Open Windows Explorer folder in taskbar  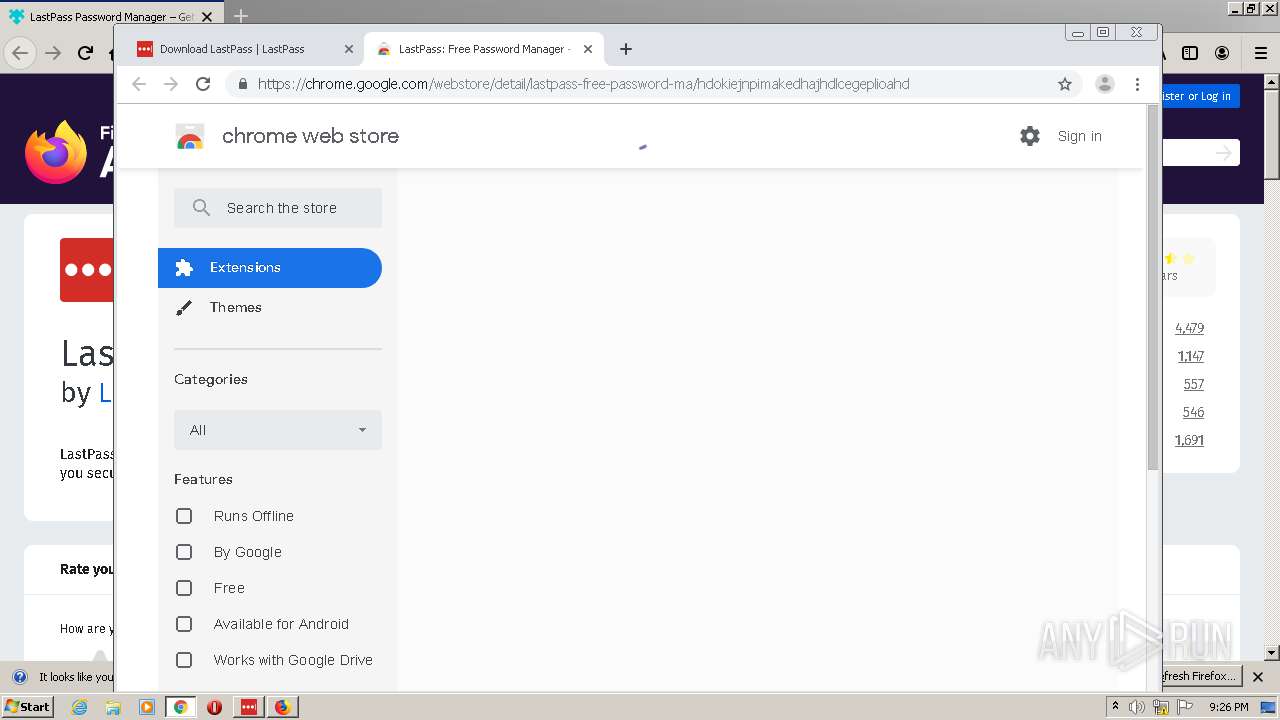click(113, 707)
